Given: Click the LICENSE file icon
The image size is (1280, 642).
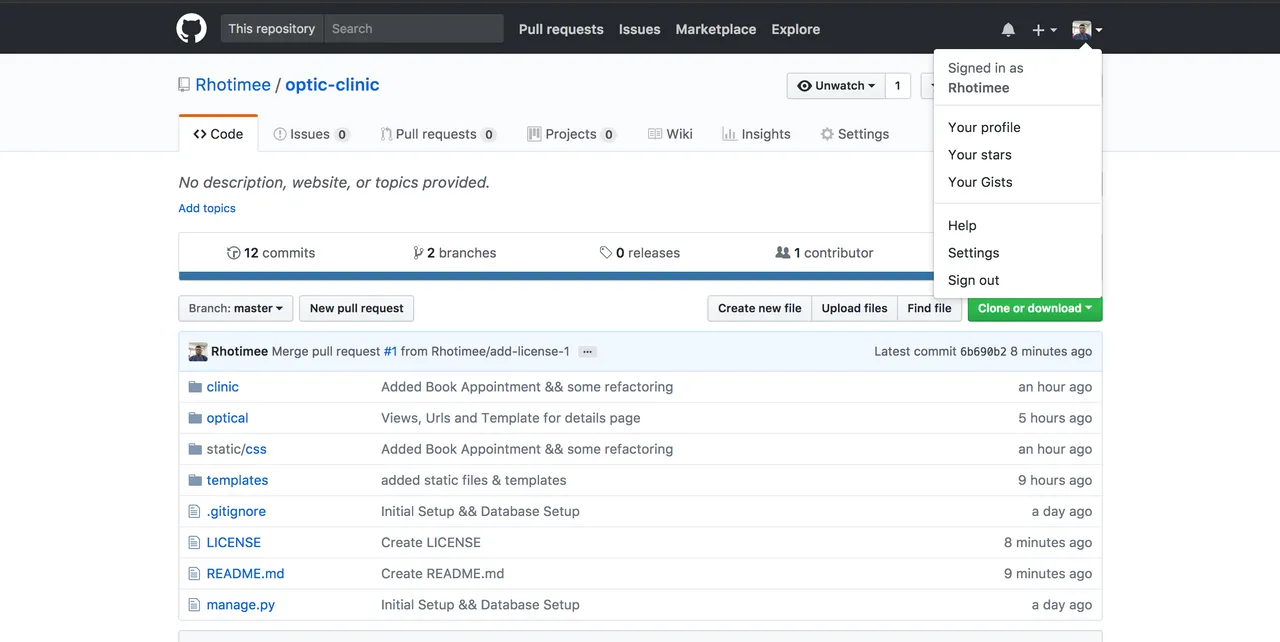Looking at the screenshot, I should (195, 542).
